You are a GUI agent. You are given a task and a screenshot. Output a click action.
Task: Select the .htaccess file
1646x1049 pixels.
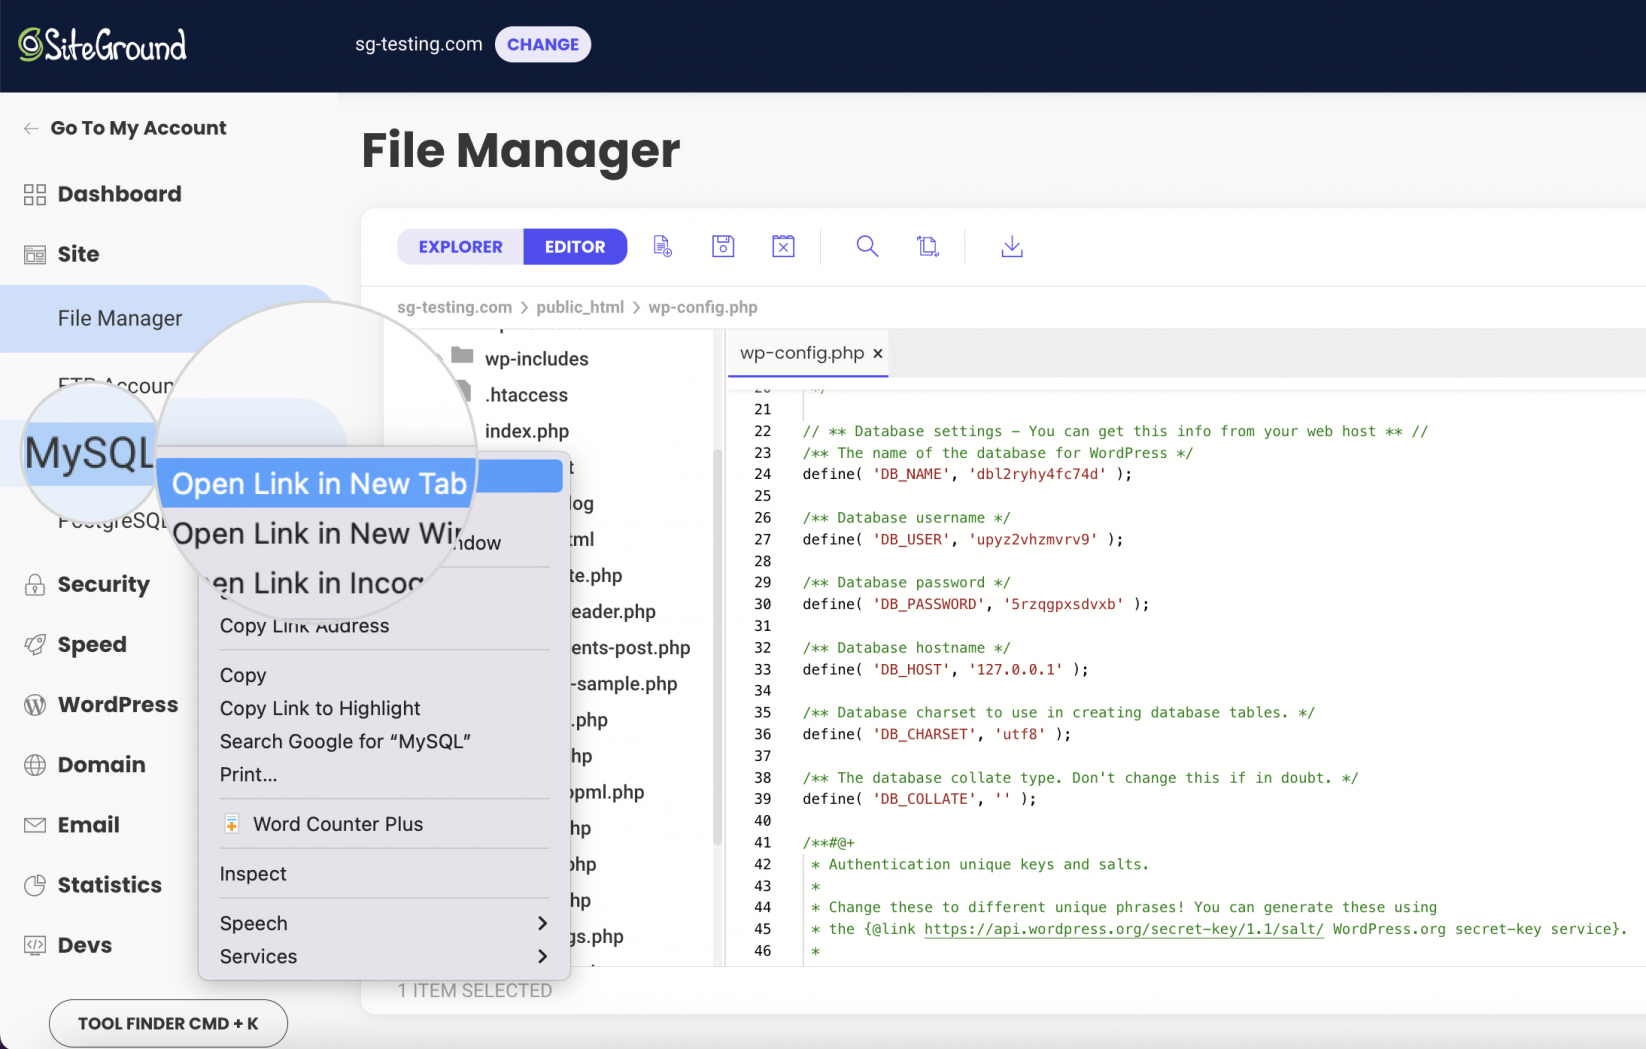click(x=526, y=395)
